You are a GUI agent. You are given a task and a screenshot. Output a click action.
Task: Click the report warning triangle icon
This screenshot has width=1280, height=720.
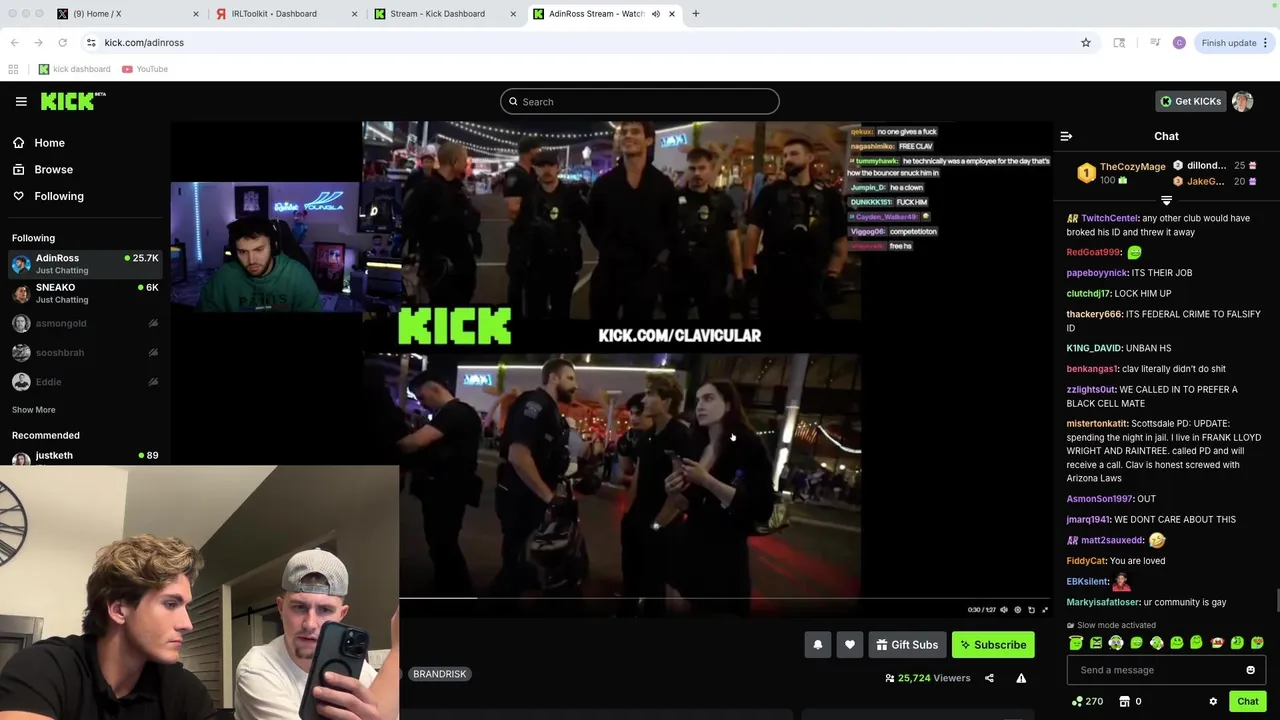[x=1021, y=678]
